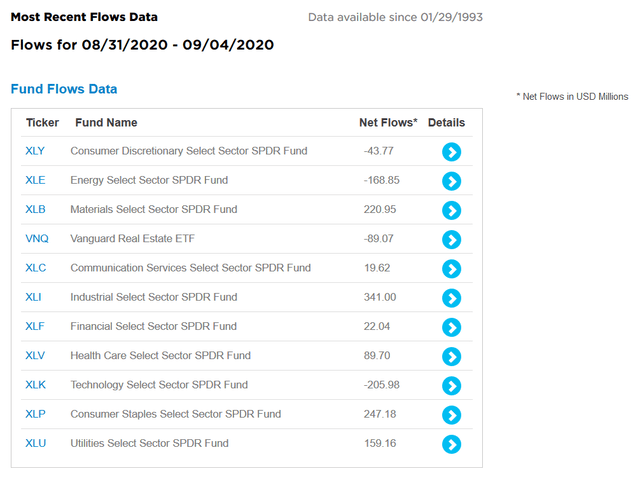Select Industrial Select Sector SPDR Fund name
This screenshot has height=478, width=640.
154,297
